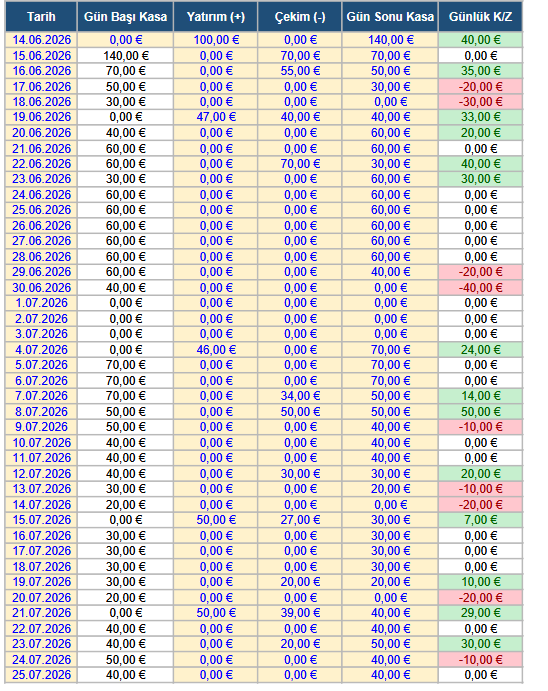Select the date cell 24.06.2026

(41, 195)
